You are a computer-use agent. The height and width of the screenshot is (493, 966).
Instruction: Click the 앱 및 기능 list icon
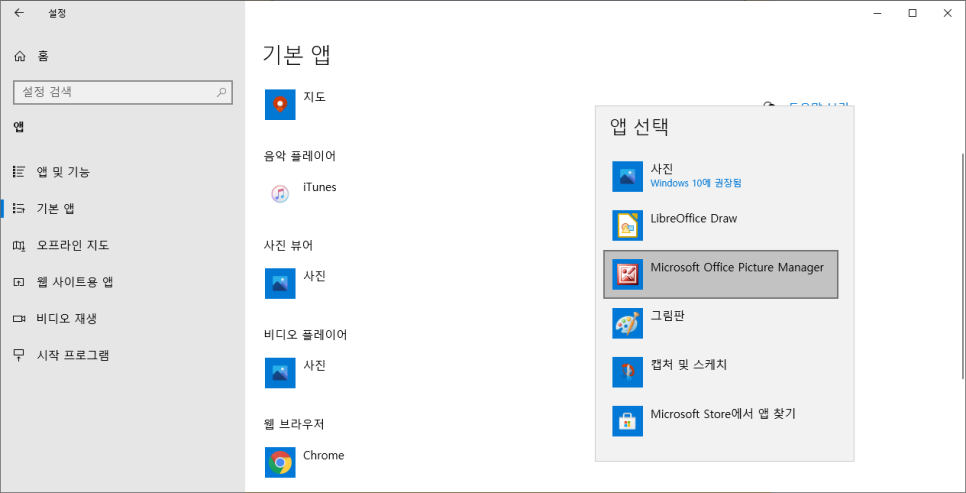(x=19, y=172)
